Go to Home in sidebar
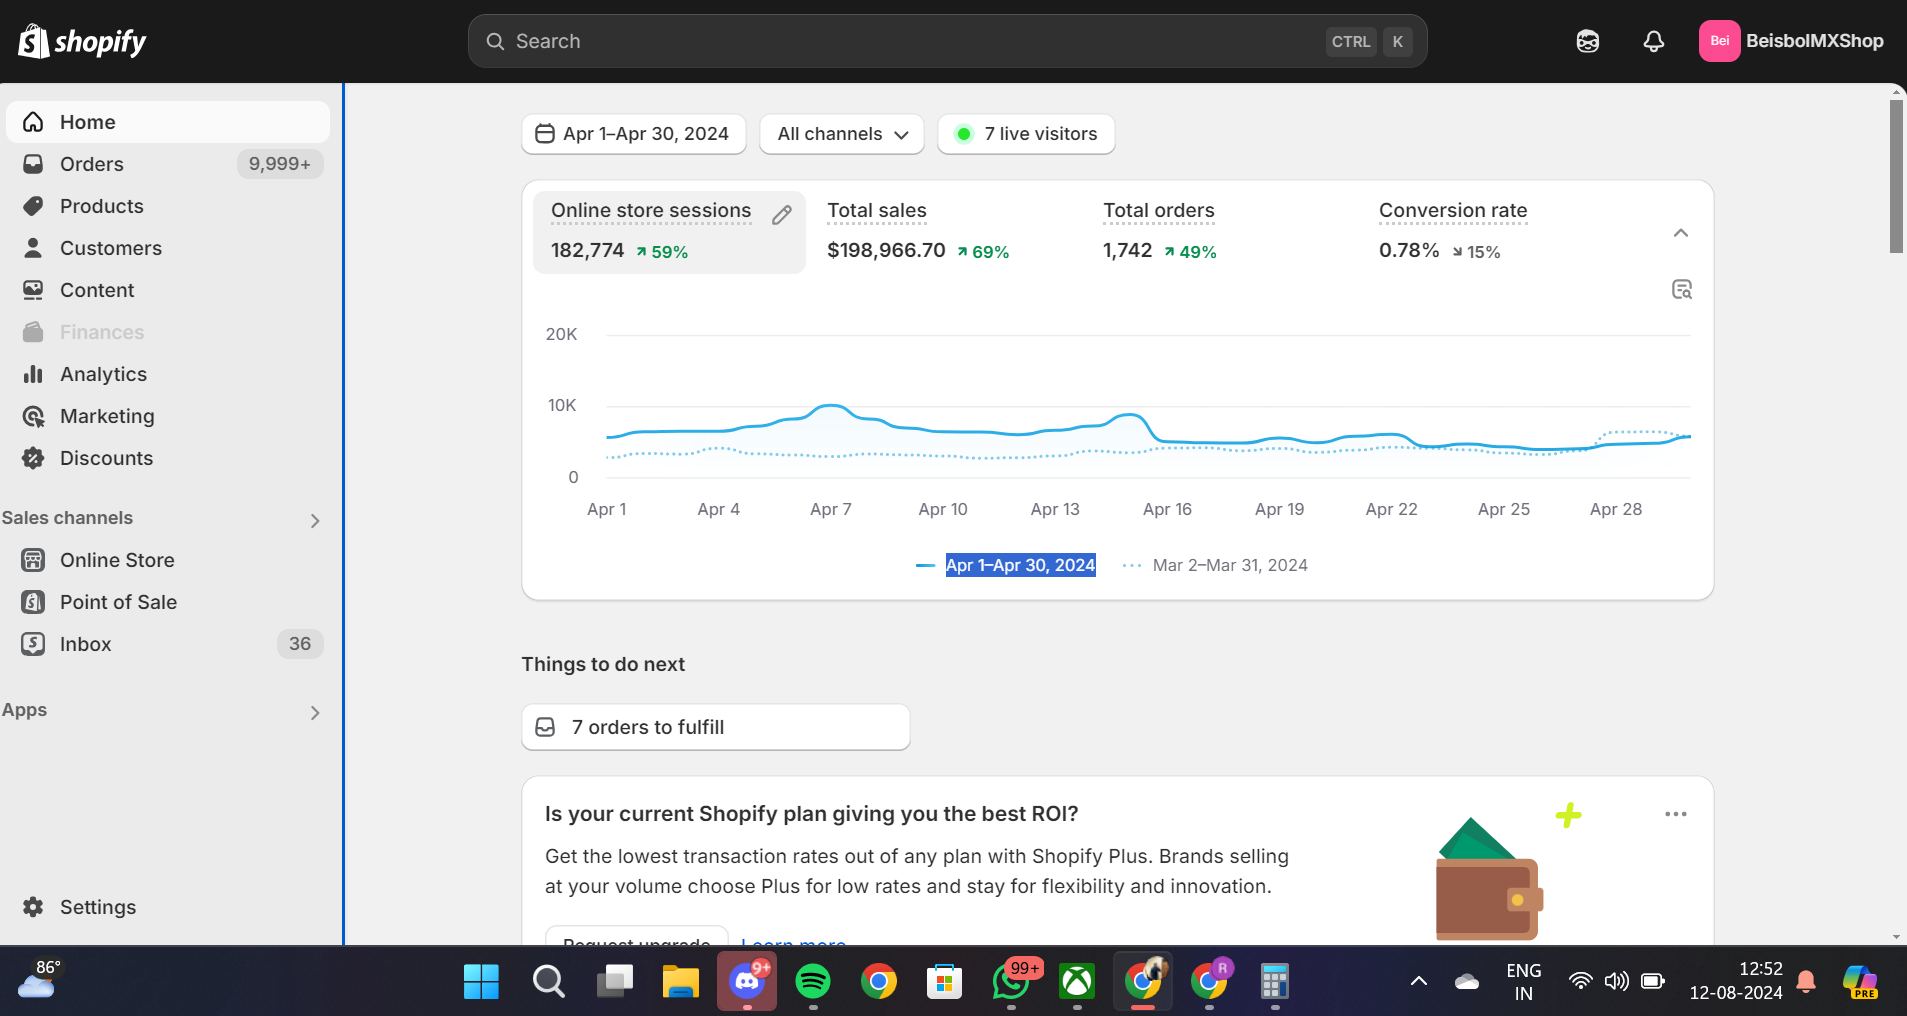Image resolution: width=1907 pixels, height=1016 pixels. 168,122
